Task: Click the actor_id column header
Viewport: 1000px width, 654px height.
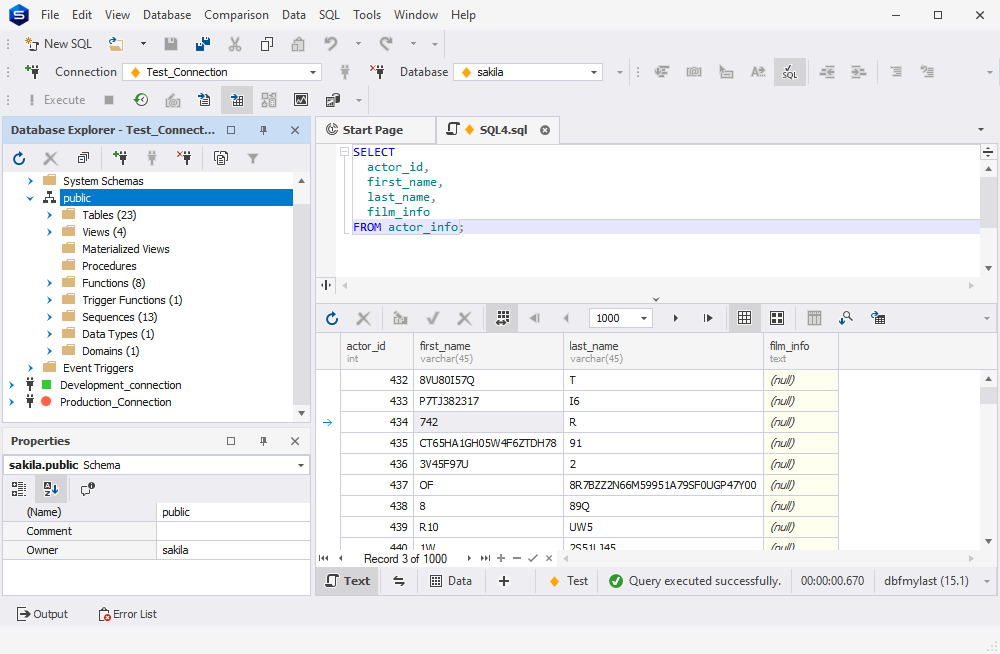Action: click(377, 352)
